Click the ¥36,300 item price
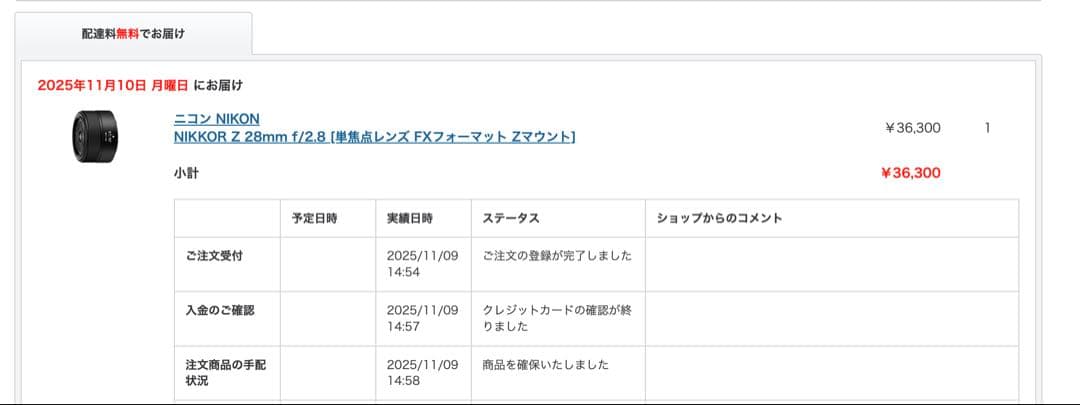Viewport: 1080px width, 405px height. click(912, 128)
